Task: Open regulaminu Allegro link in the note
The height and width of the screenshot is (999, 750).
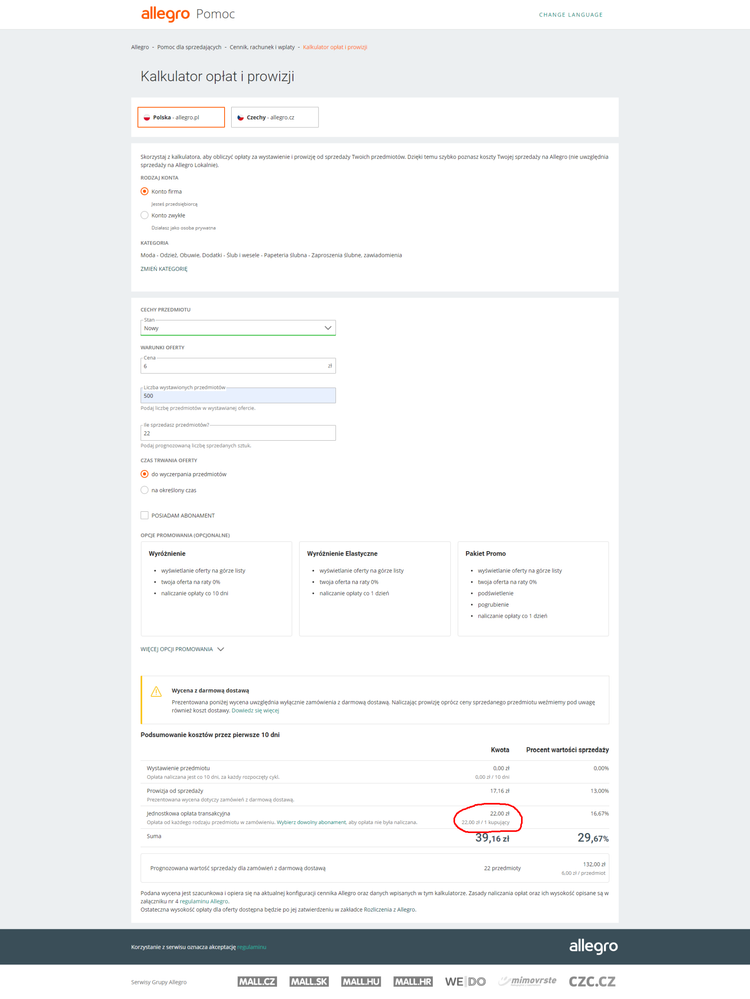Action: (203, 902)
